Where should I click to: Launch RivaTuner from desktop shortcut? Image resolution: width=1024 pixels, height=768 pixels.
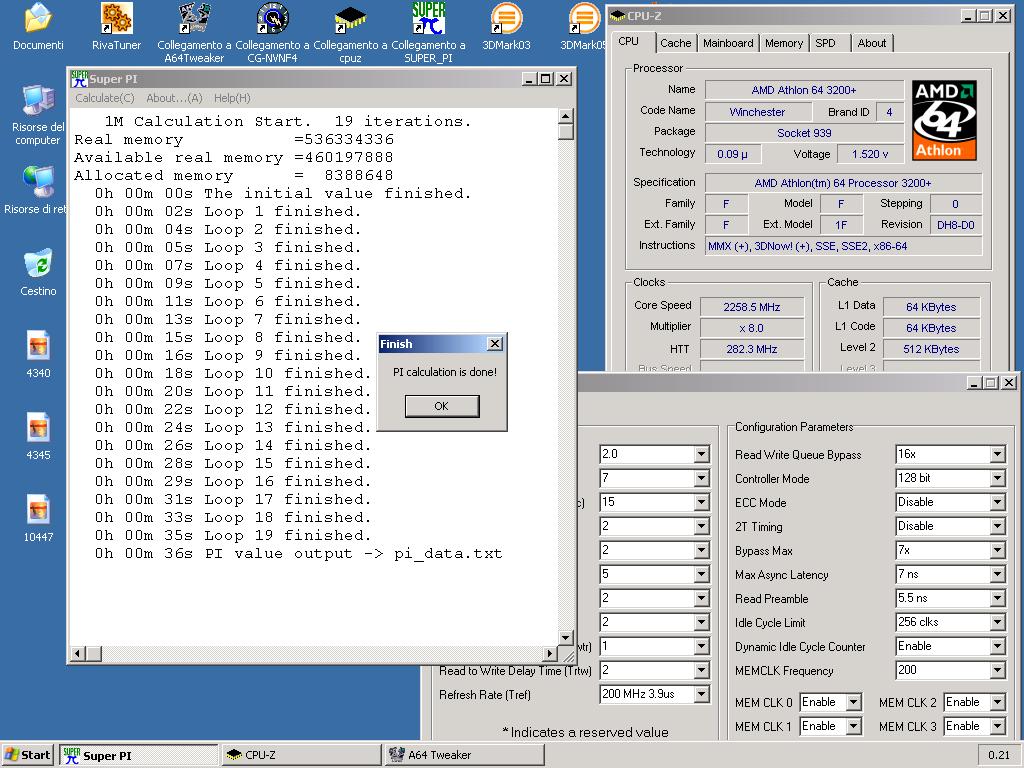coord(116,26)
